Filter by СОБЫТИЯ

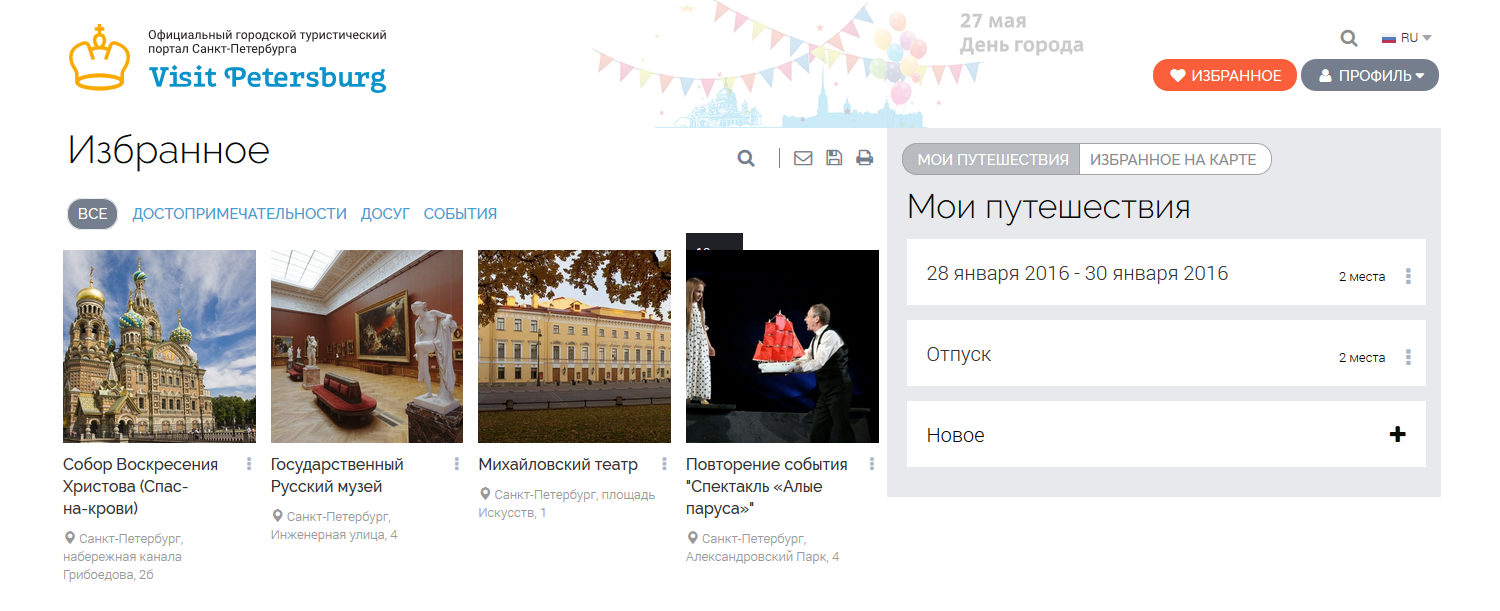coord(460,214)
